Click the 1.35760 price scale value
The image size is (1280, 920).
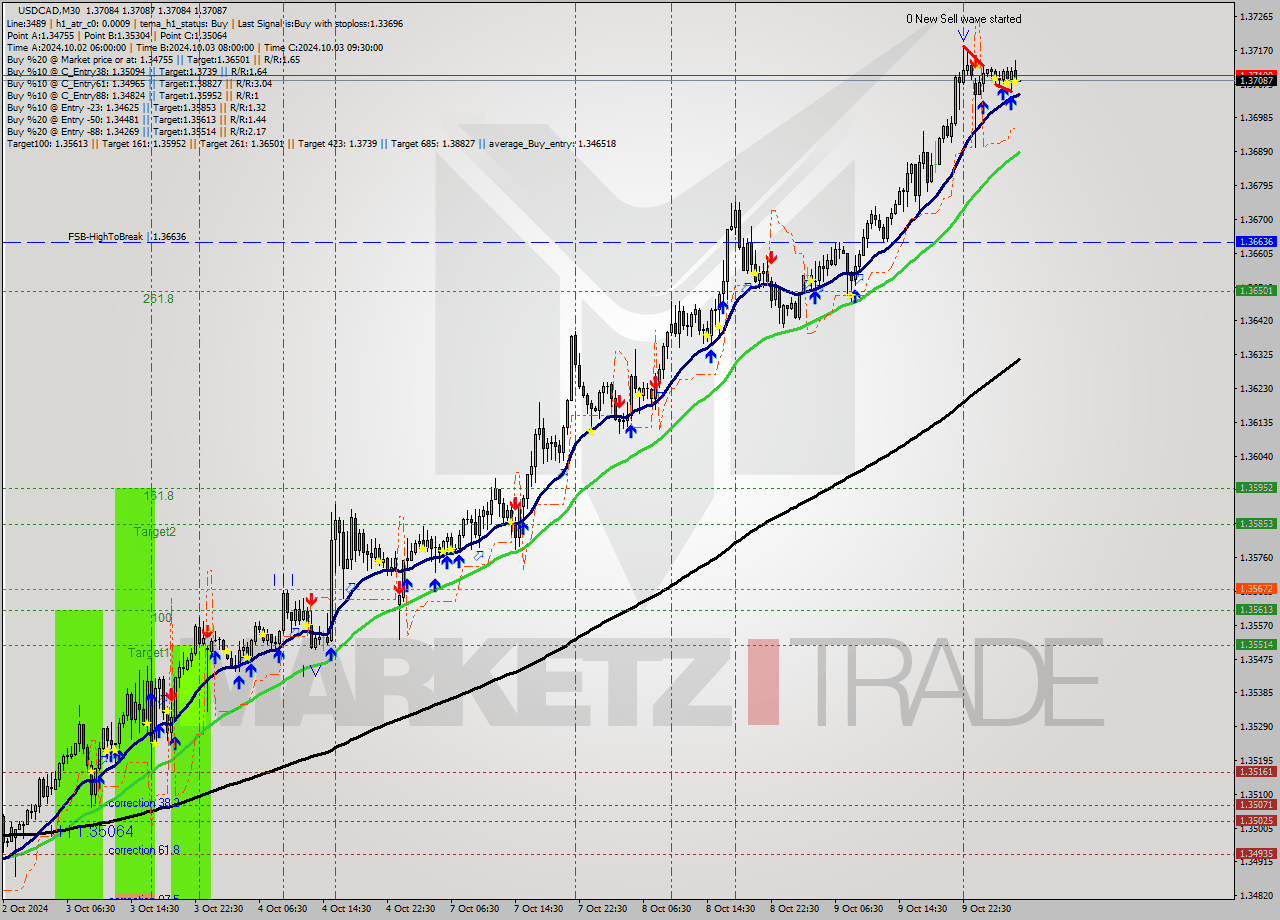pyautogui.click(x=1256, y=558)
